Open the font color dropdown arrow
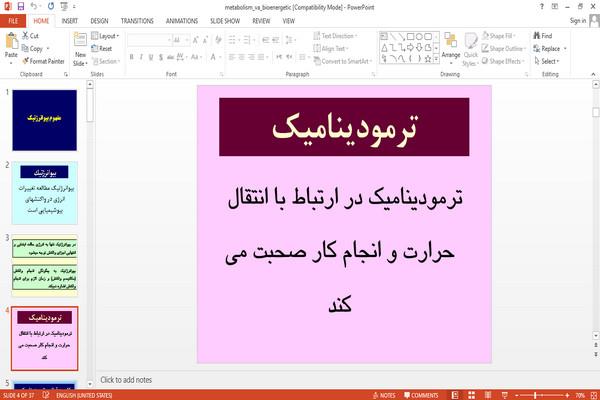The width and height of the screenshot is (600, 400). [220, 57]
